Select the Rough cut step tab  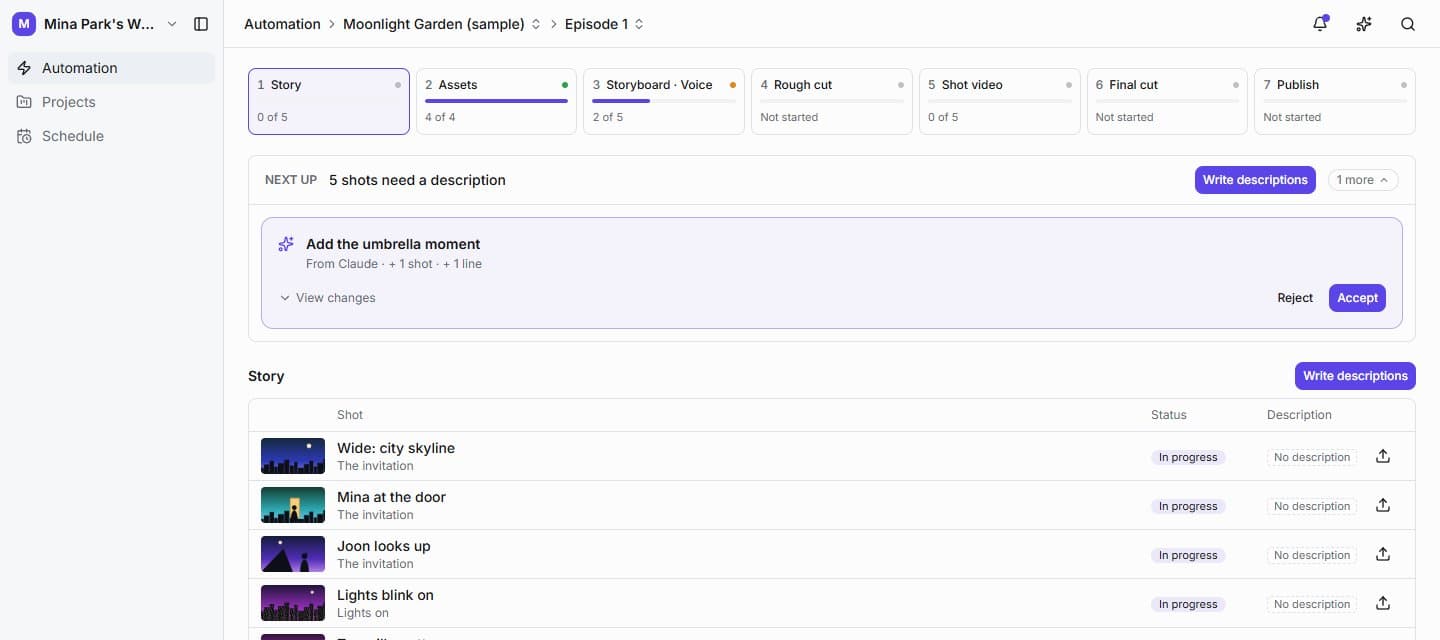(x=832, y=101)
